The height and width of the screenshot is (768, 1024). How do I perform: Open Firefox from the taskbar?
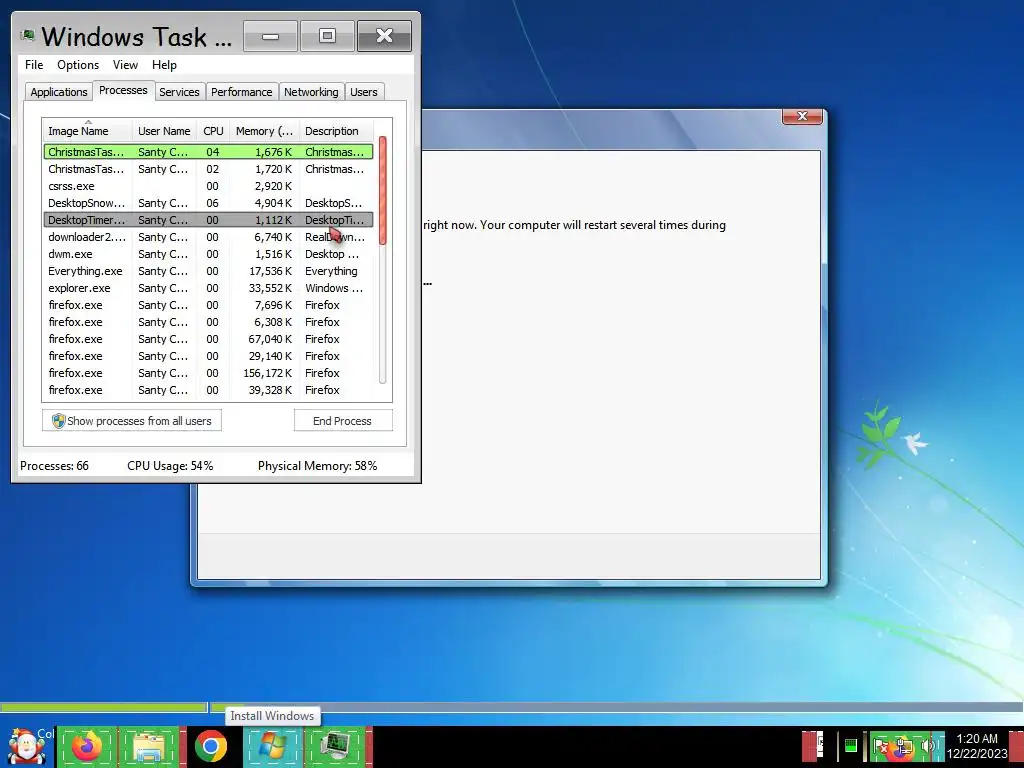pos(87,746)
